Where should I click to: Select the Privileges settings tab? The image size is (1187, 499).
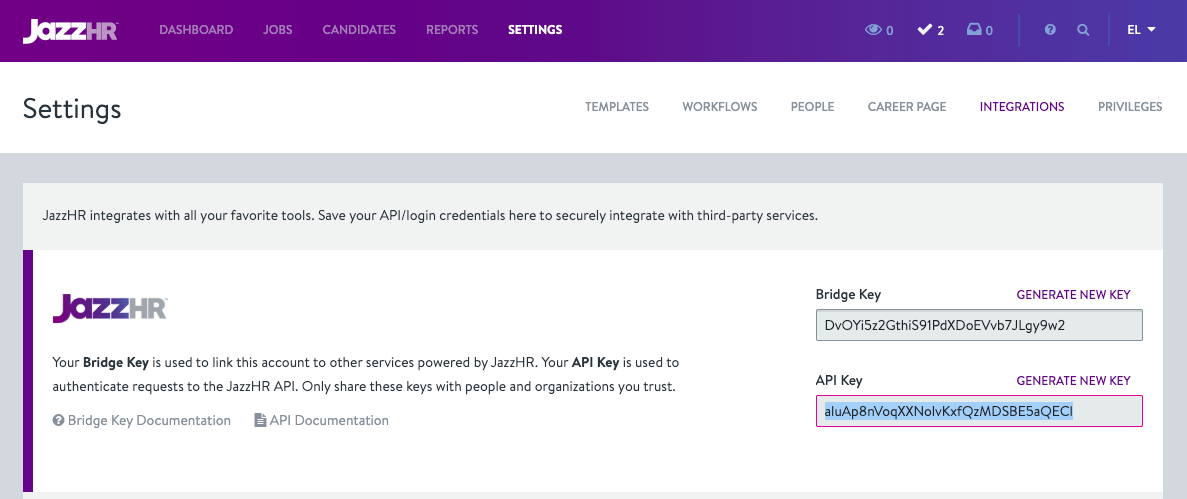tap(1130, 107)
